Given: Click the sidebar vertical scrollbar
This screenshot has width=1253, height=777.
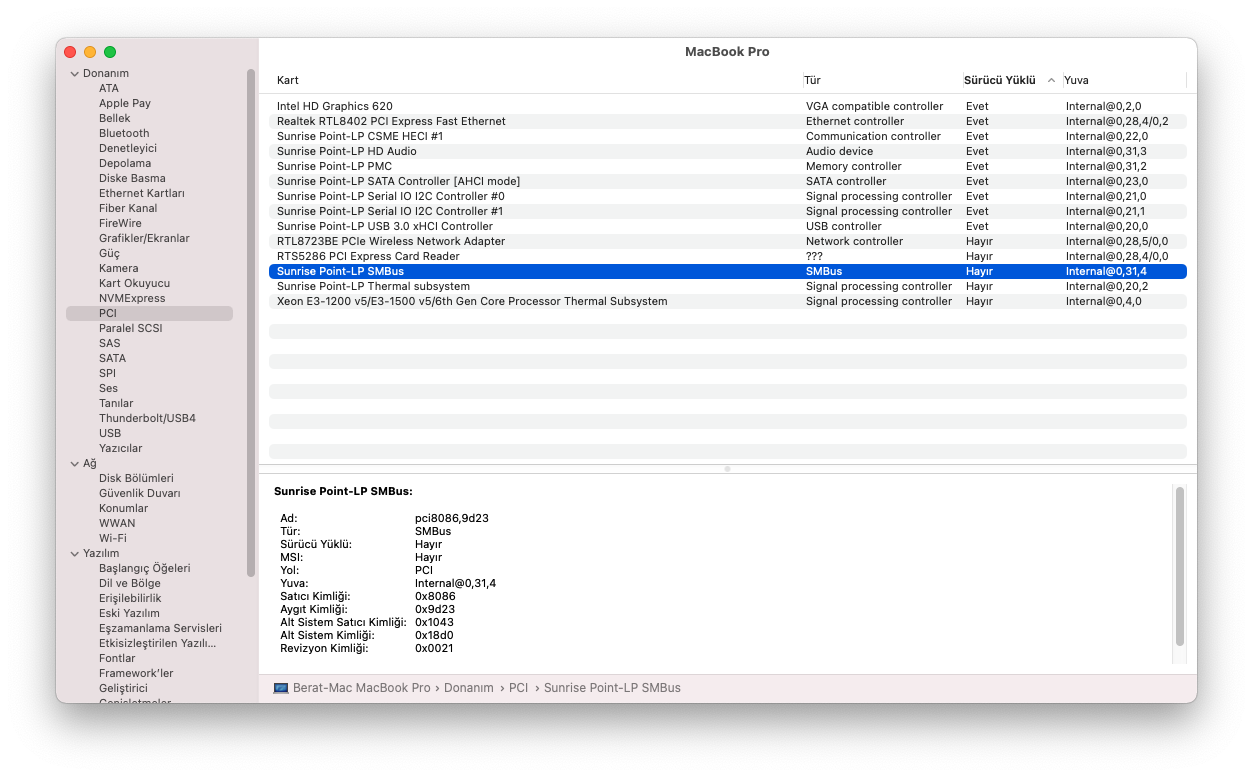Looking at the screenshot, I should (251, 320).
